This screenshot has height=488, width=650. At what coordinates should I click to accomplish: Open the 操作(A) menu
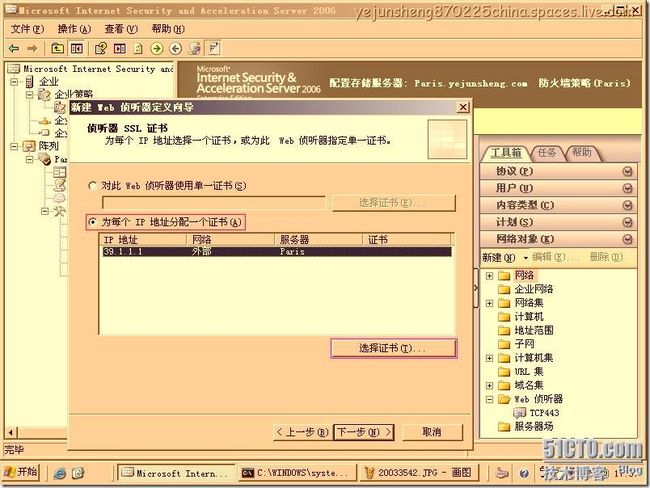click(x=74, y=29)
